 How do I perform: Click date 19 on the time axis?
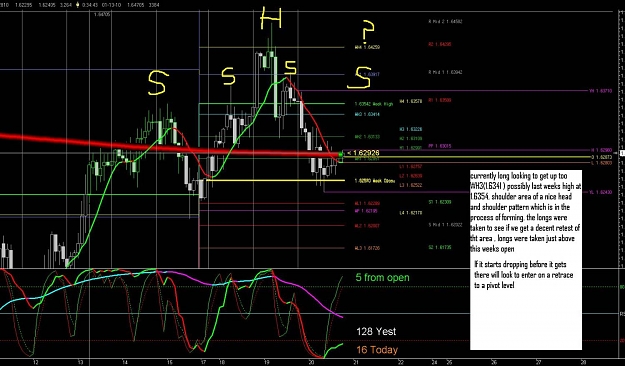pos(266,362)
